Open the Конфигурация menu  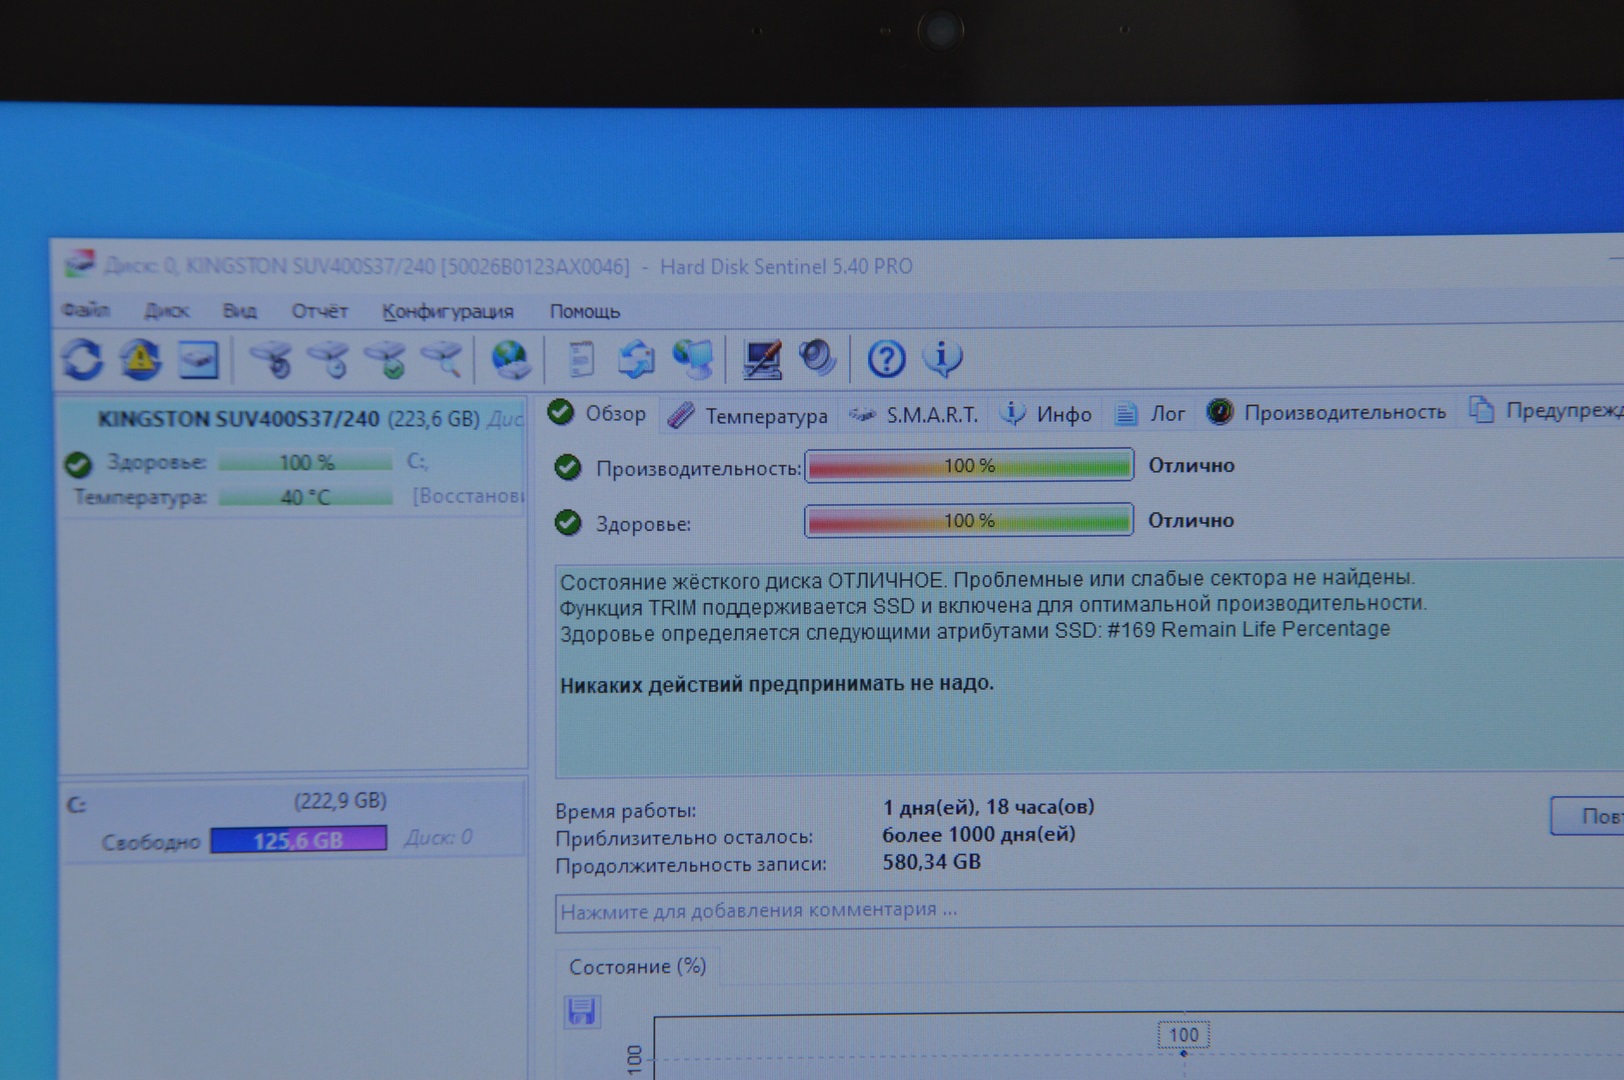point(447,311)
